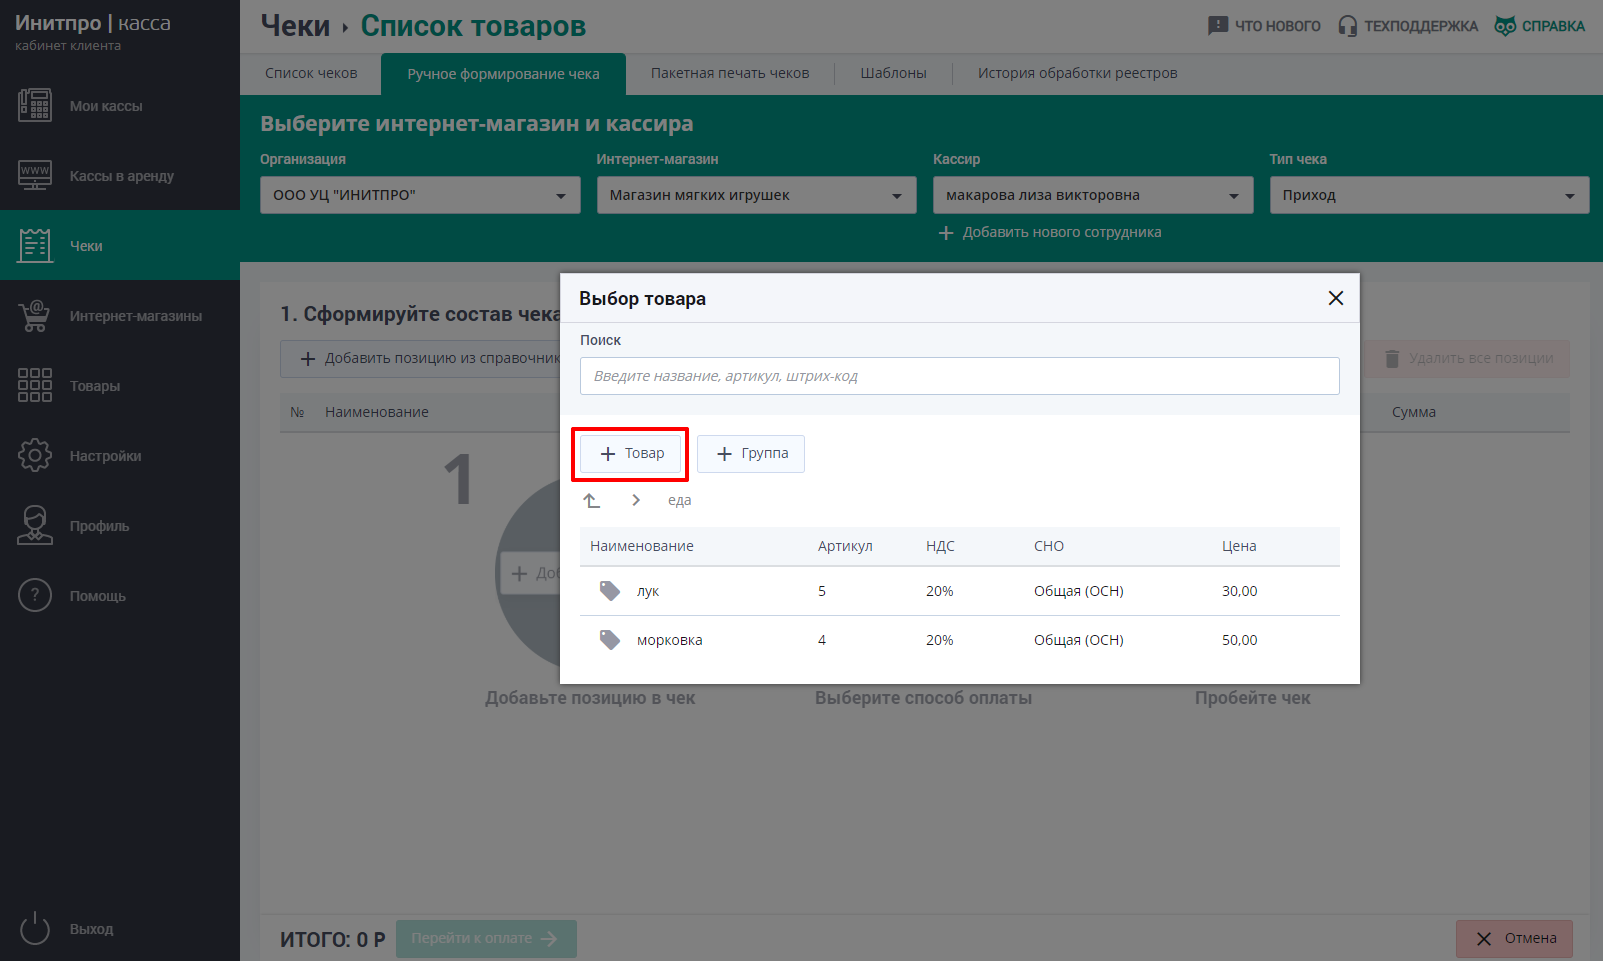Click the ЧТО НОВОГО speech bubble icon

[x=1217, y=26]
